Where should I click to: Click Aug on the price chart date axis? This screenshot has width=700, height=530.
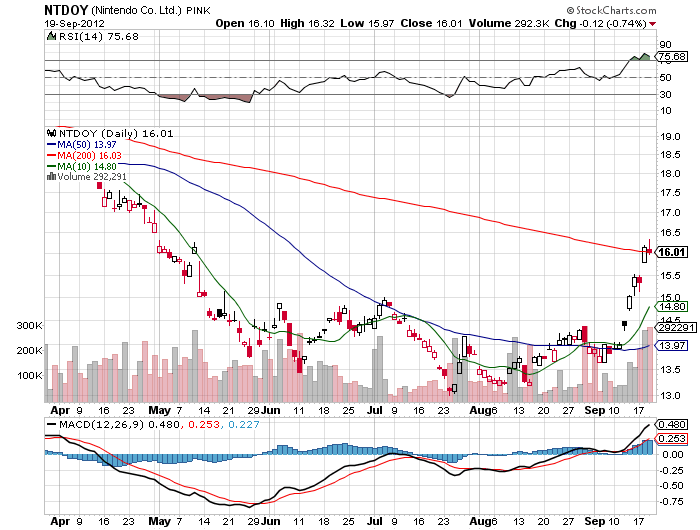coord(480,410)
